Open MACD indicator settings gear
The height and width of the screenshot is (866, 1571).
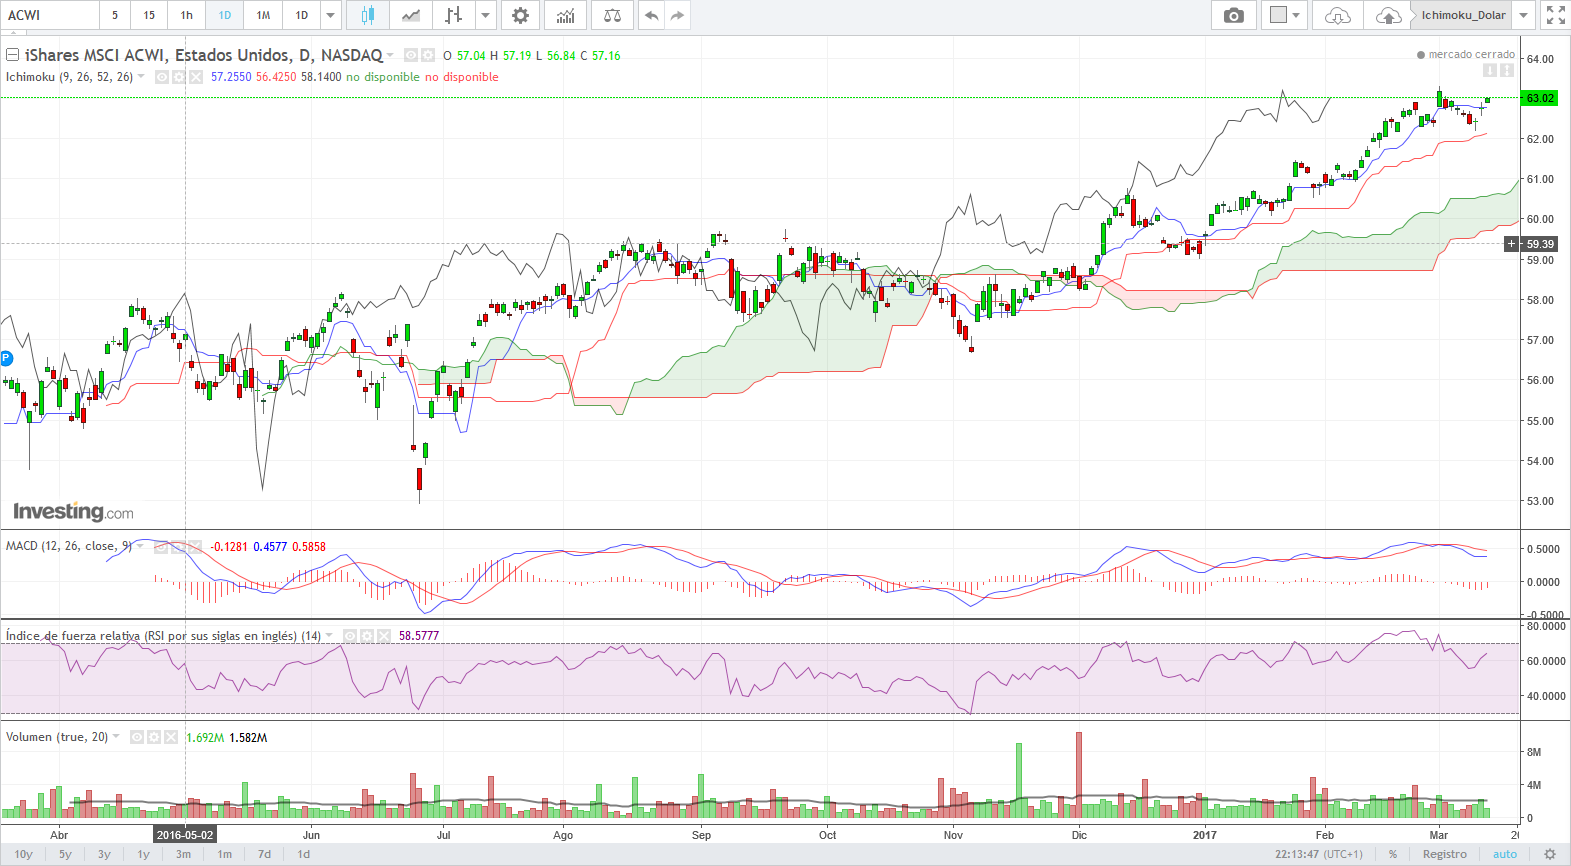tap(178, 546)
